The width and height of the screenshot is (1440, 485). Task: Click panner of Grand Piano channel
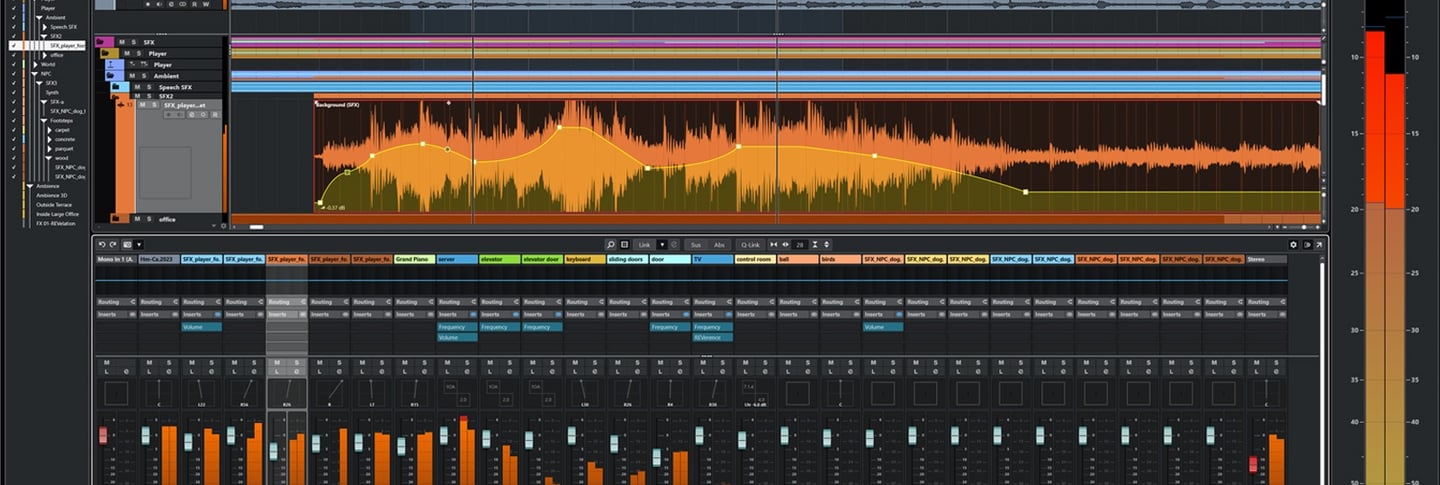pyautogui.click(x=414, y=391)
